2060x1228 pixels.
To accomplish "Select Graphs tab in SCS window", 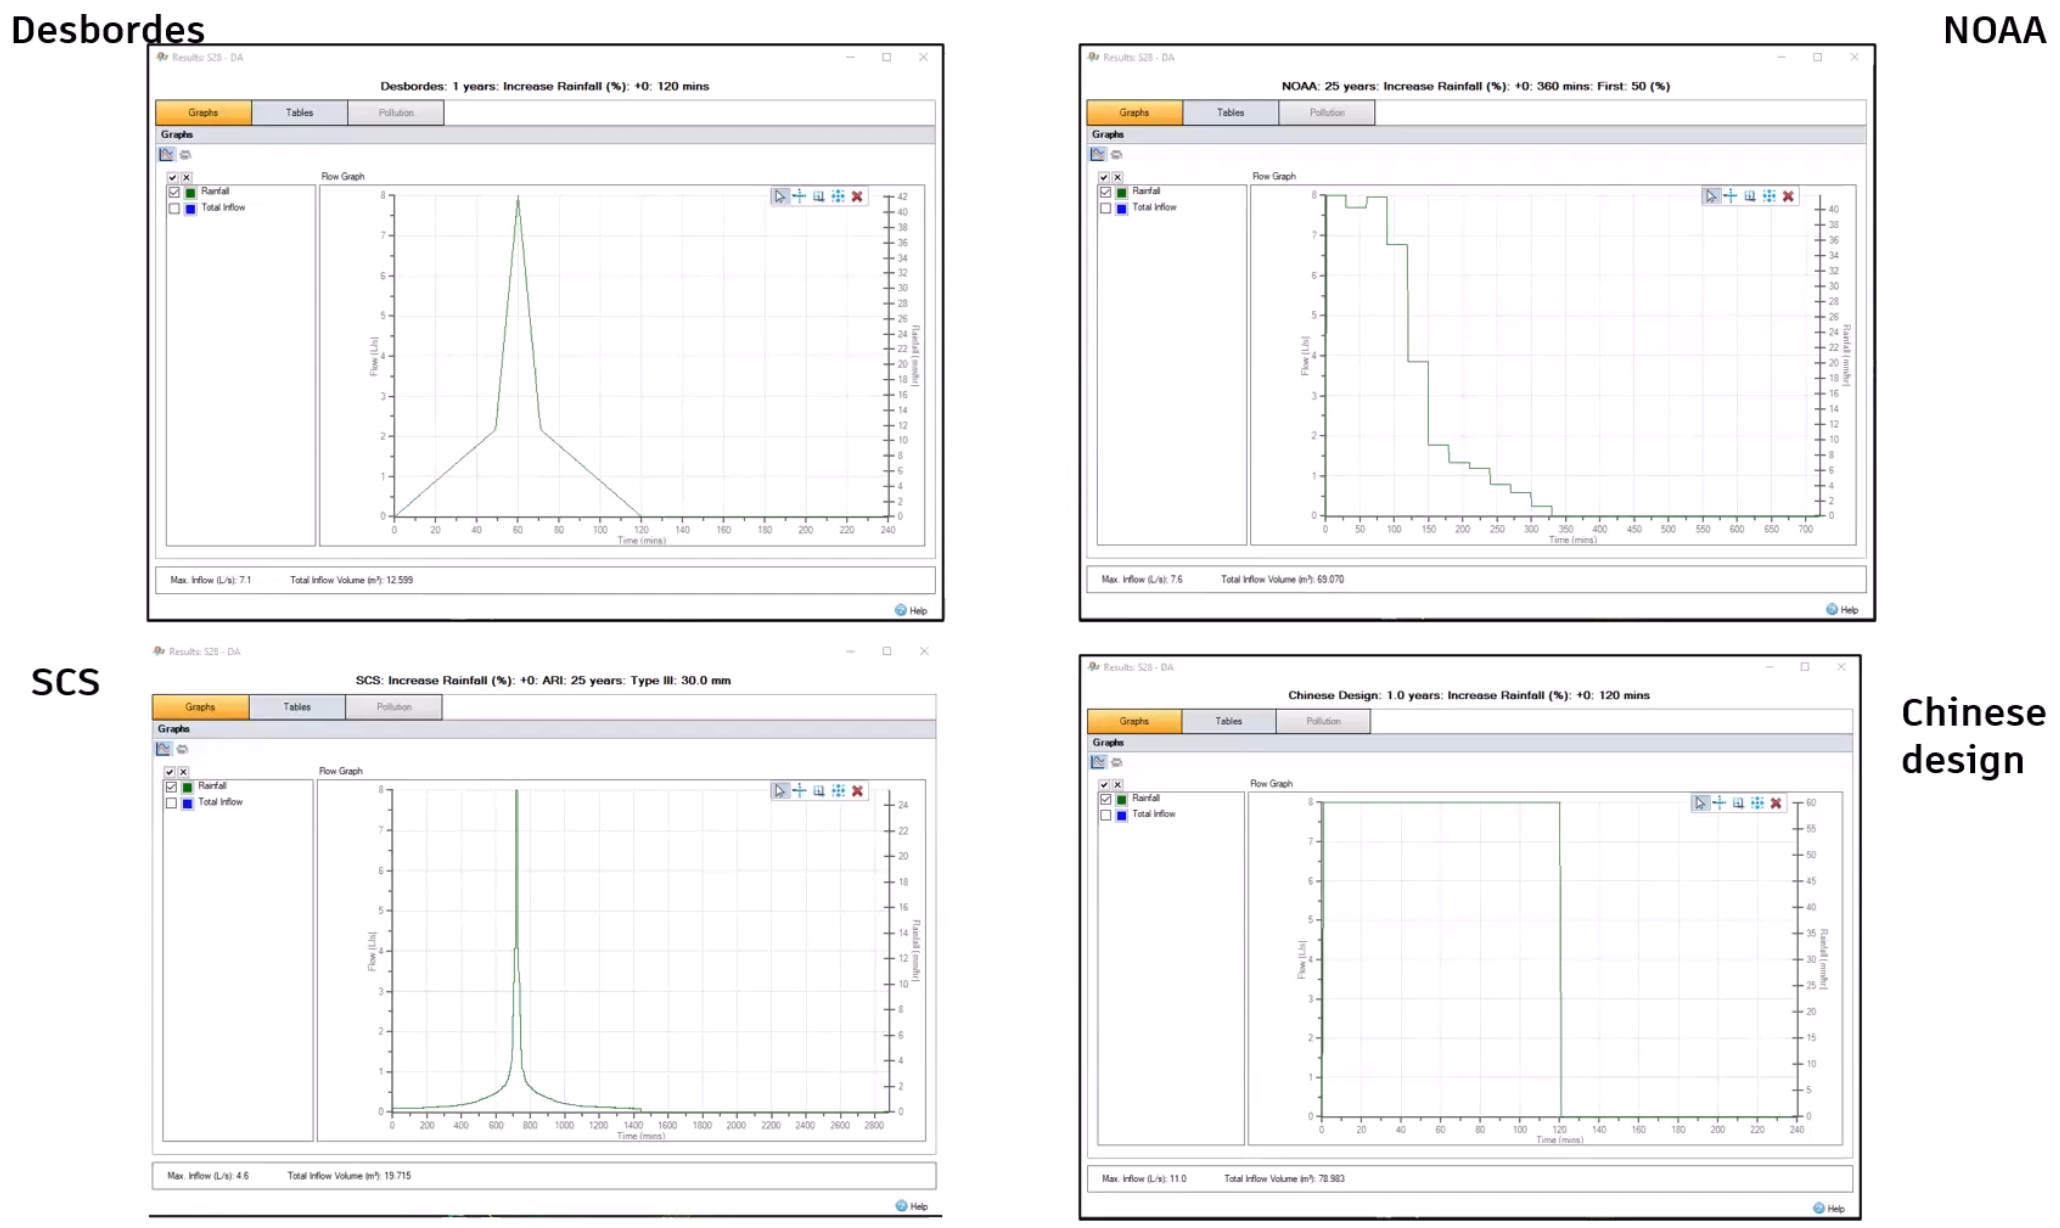I will 200,707.
